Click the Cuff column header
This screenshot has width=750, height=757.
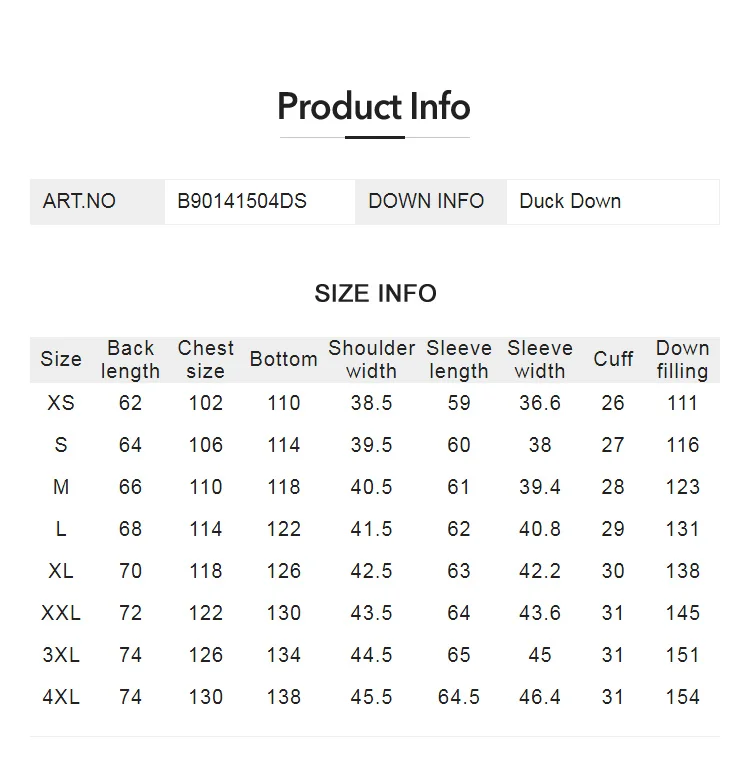point(613,359)
